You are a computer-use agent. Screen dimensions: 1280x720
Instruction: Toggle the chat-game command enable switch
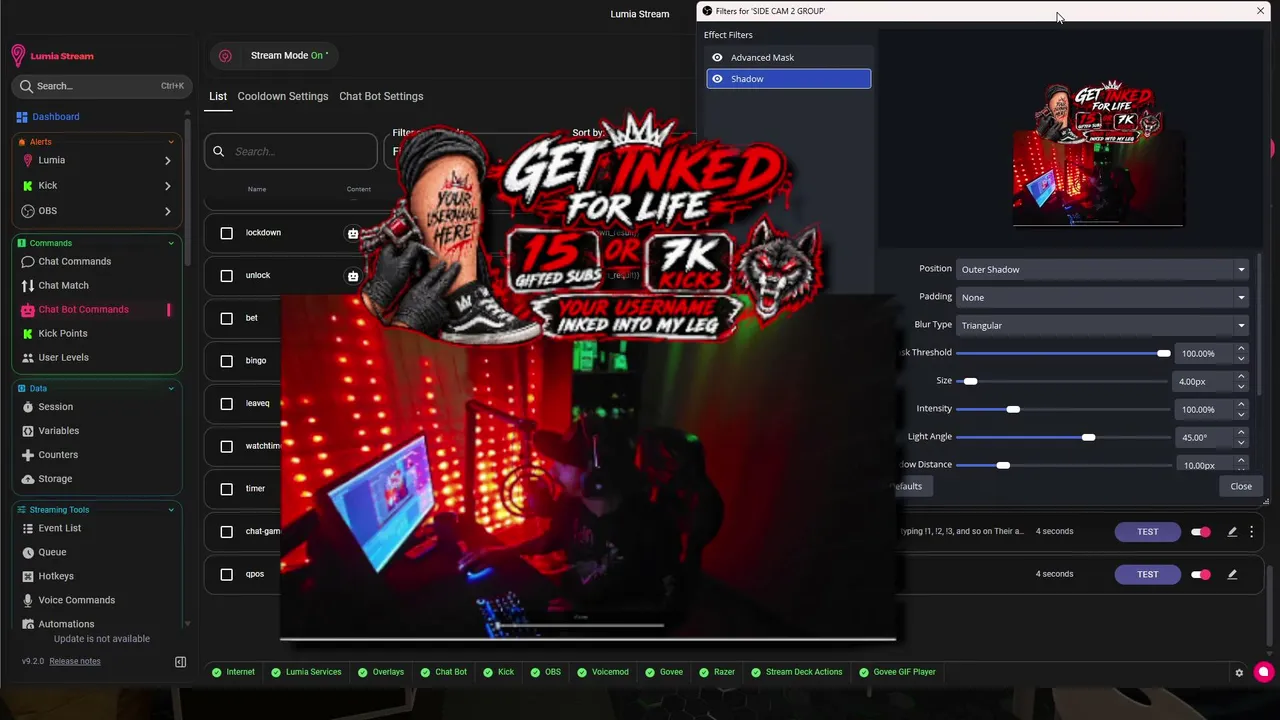1201,532
